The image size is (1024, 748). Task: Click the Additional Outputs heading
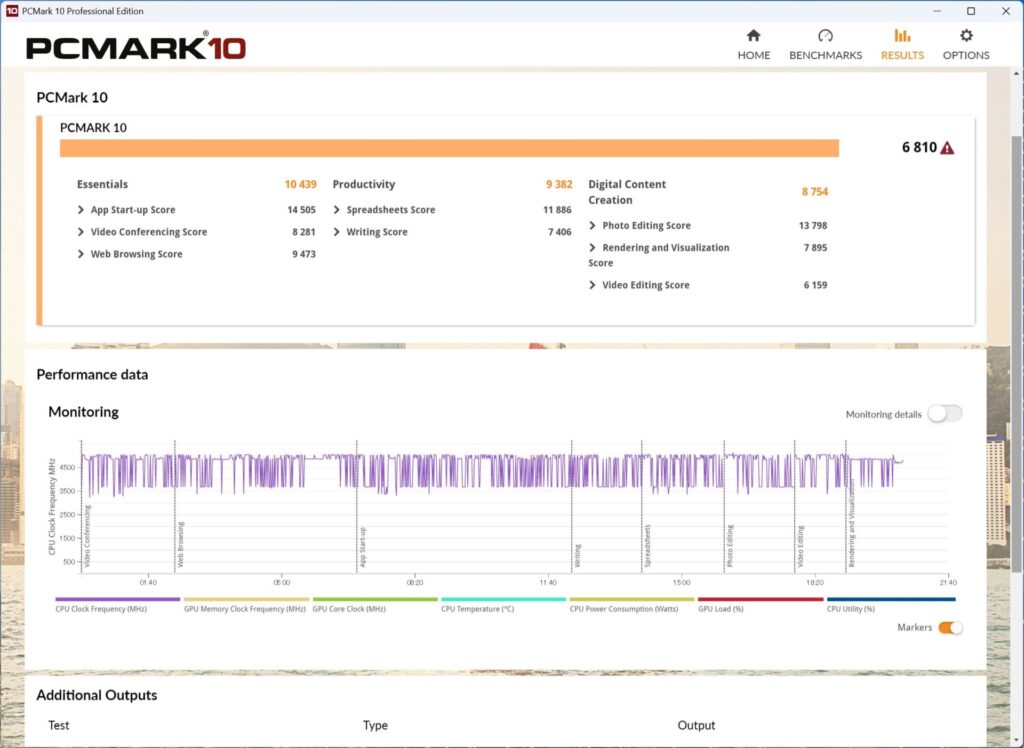click(97, 695)
